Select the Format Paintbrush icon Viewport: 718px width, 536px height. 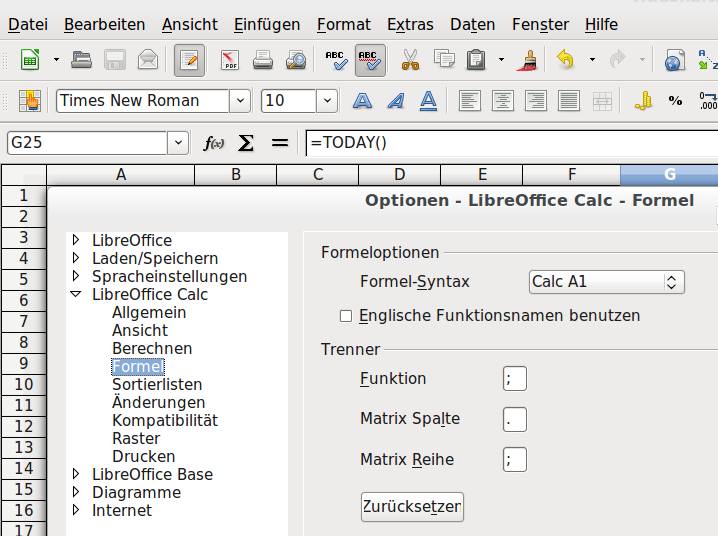coord(528,60)
